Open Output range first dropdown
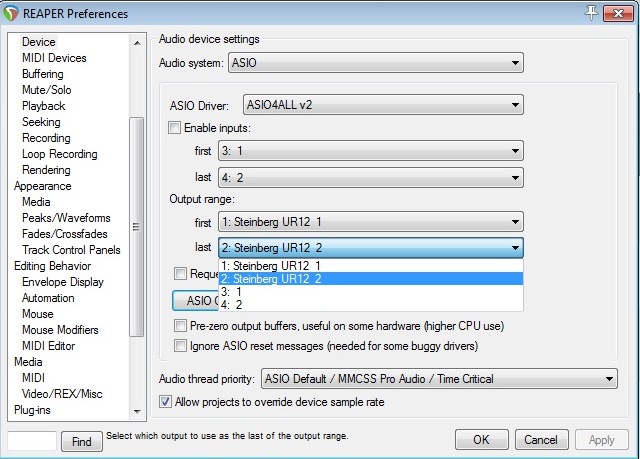640x459 pixels. tap(371, 222)
